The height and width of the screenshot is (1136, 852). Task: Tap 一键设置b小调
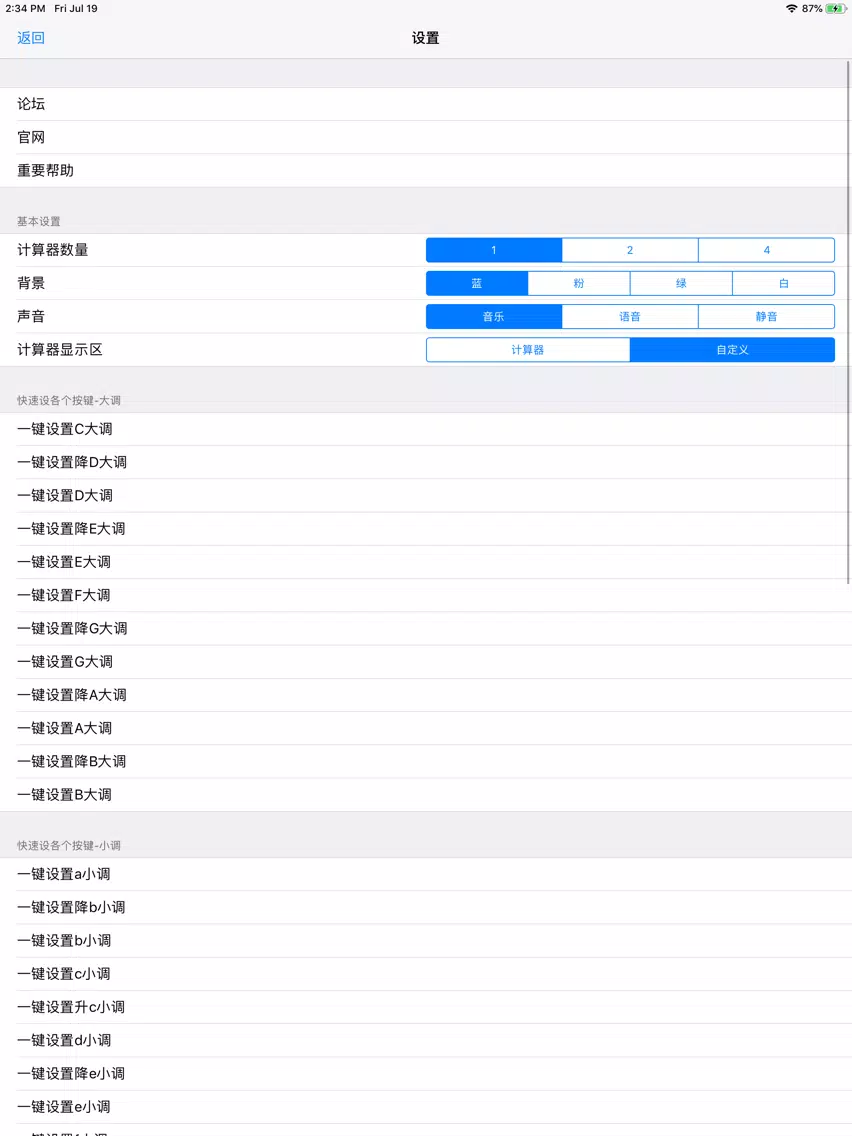[426, 941]
